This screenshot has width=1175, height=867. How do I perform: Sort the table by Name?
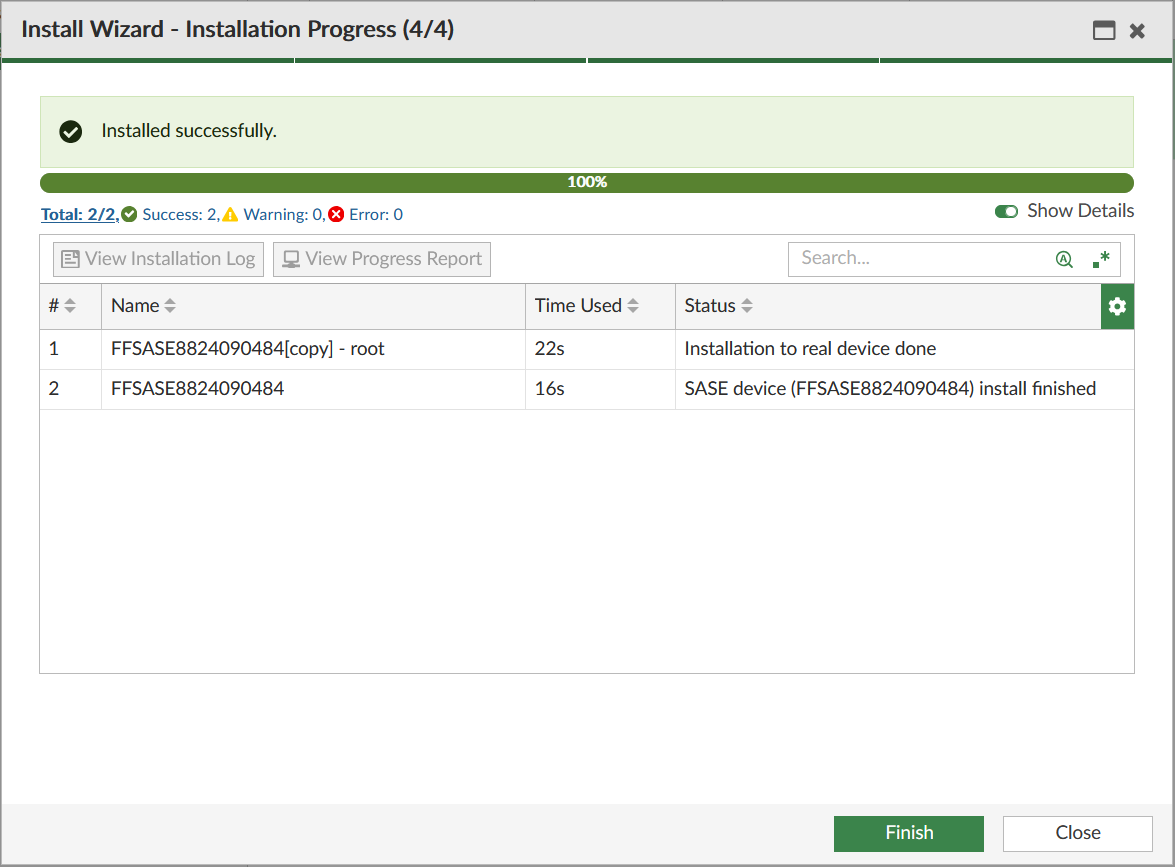(168, 305)
